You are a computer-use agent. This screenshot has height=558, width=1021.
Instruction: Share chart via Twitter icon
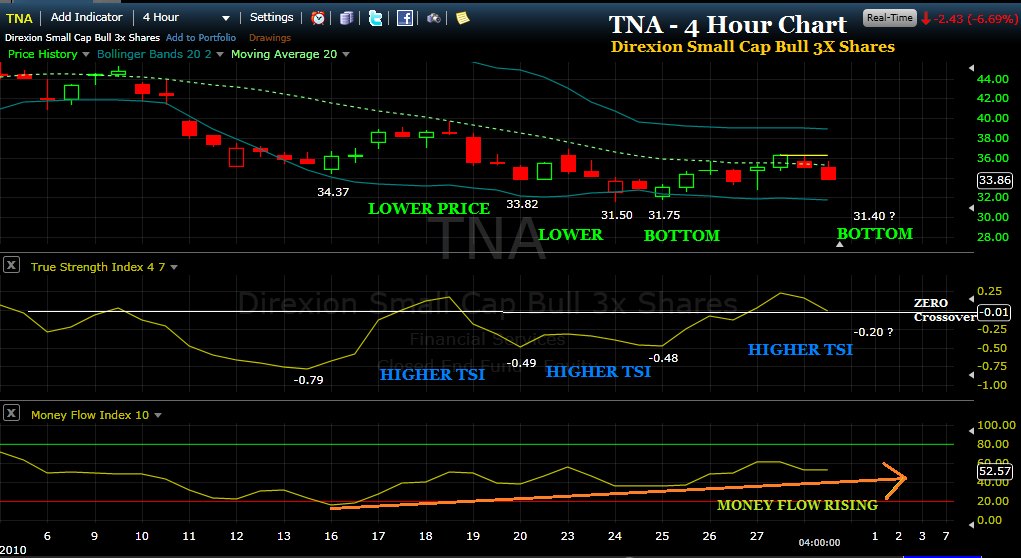click(x=376, y=18)
